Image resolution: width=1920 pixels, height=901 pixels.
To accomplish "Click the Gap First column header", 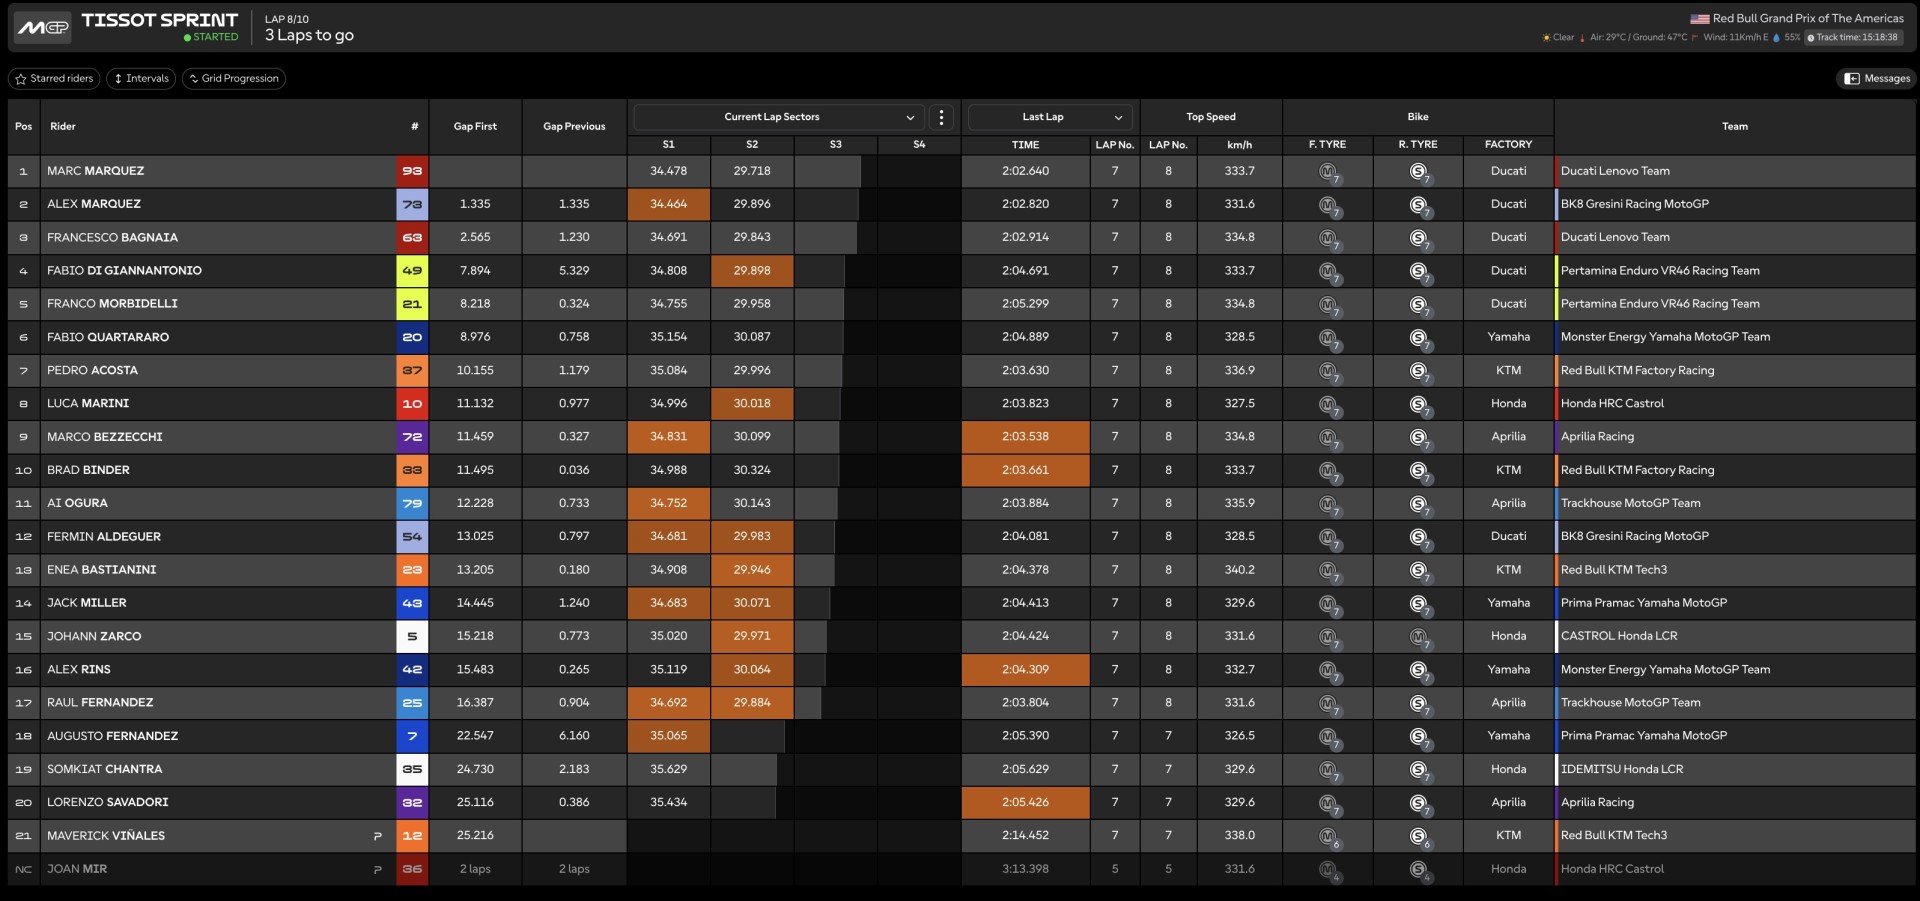I will coord(475,126).
